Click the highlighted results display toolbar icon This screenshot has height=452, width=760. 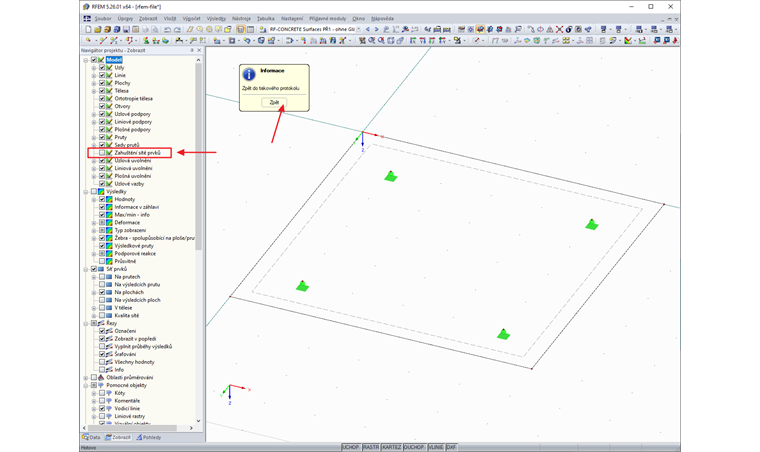click(x=480, y=30)
